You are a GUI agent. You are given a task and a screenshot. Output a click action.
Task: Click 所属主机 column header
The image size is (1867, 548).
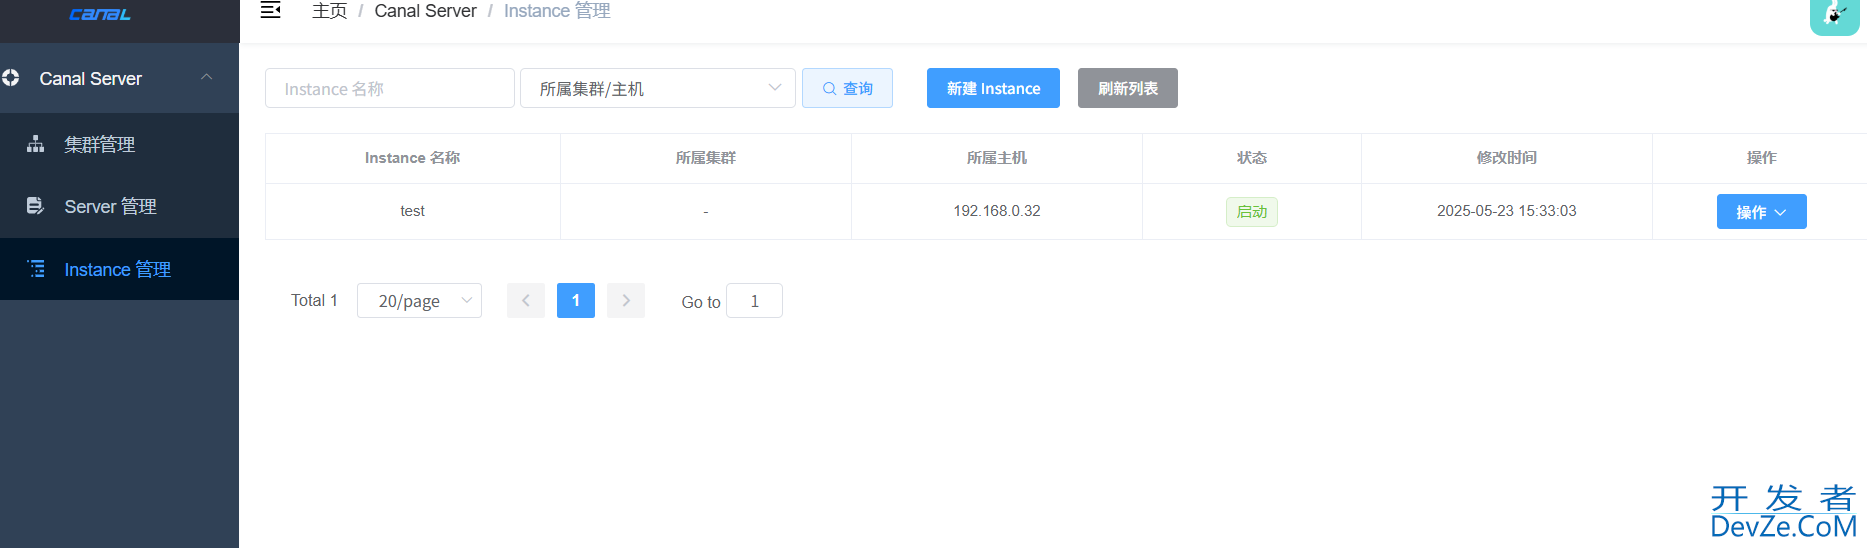[x=997, y=158]
